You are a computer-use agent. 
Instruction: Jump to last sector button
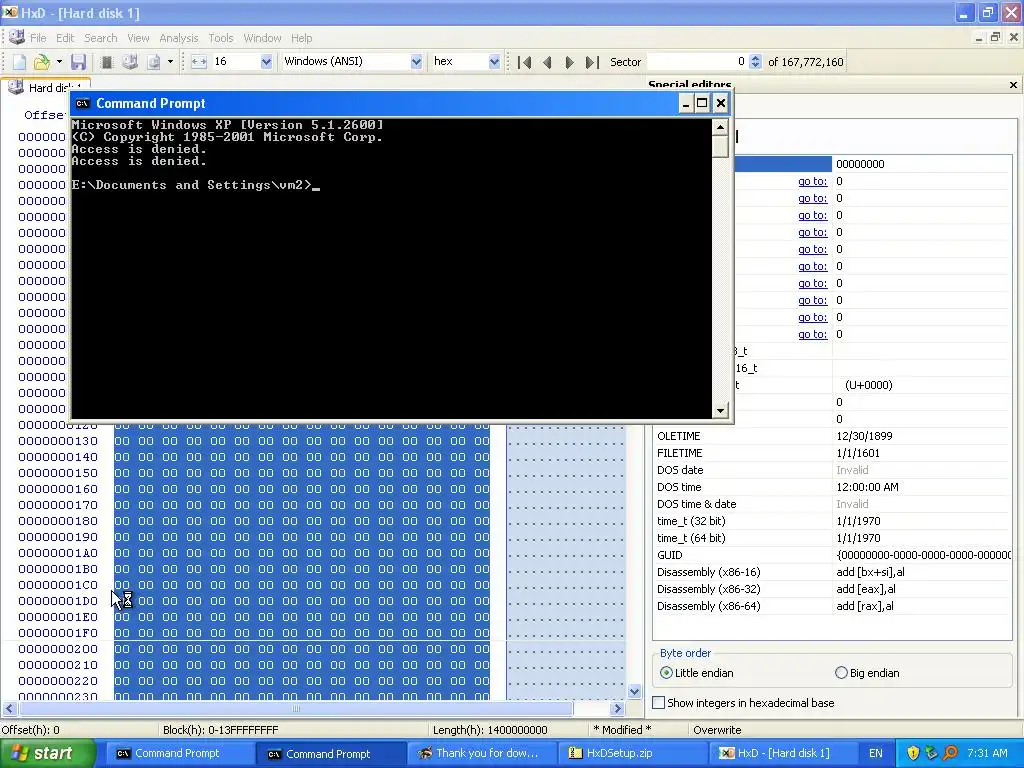tap(592, 62)
